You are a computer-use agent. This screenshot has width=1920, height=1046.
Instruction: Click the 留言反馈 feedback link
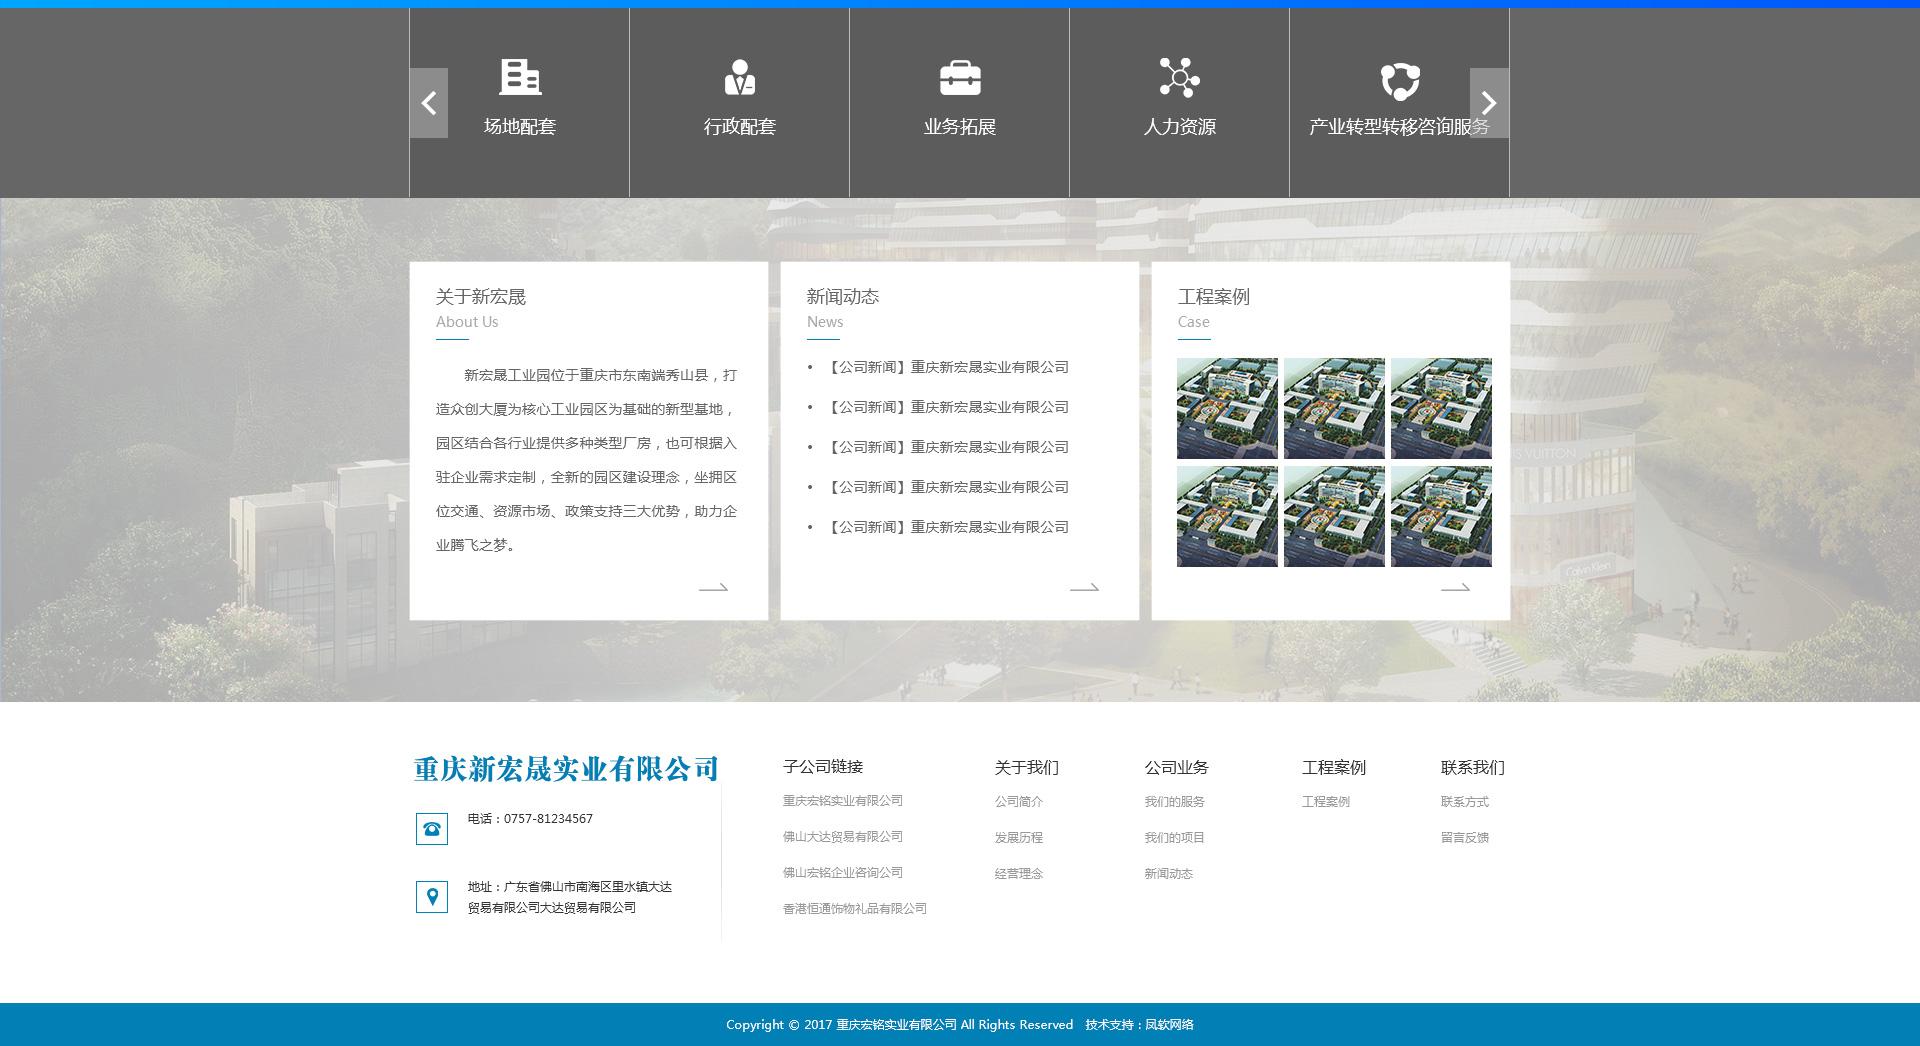tap(1464, 838)
